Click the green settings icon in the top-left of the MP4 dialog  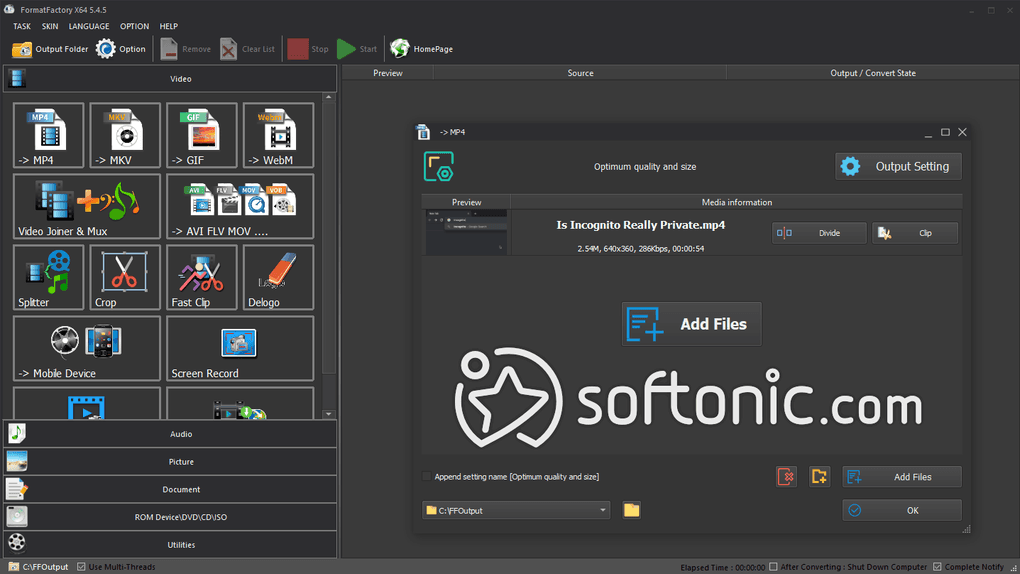(438, 167)
